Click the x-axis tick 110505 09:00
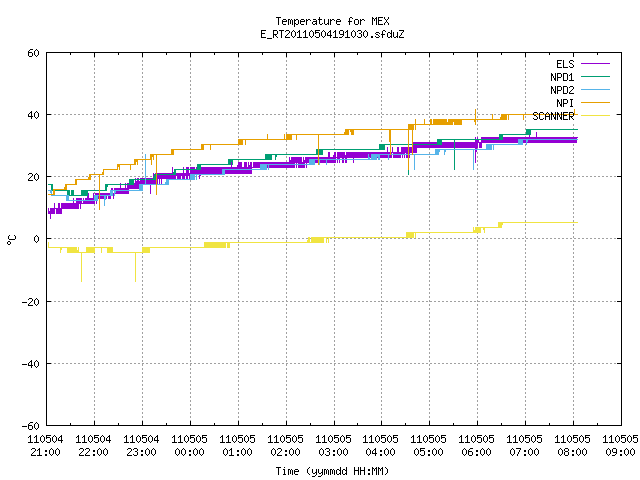This screenshot has width=640, height=480. tap(620, 446)
